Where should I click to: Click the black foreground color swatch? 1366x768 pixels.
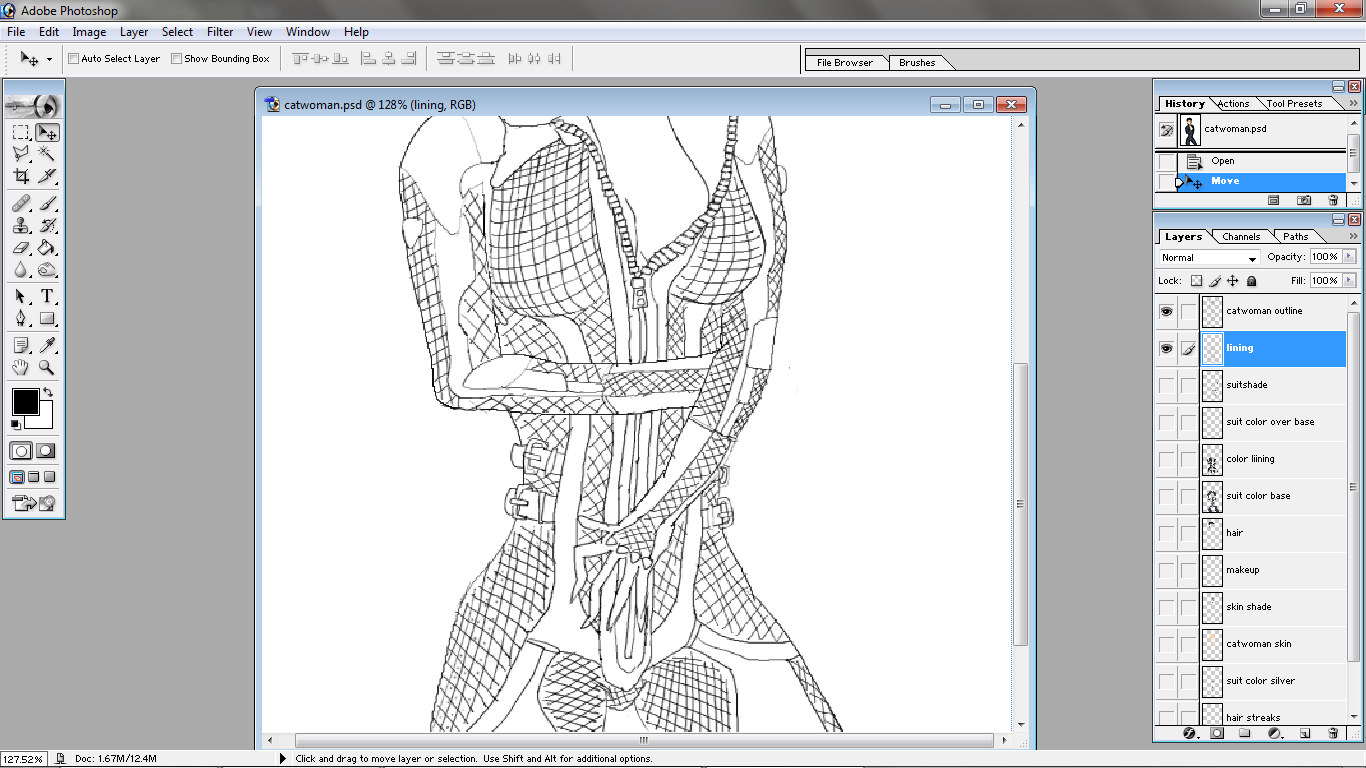click(25, 402)
